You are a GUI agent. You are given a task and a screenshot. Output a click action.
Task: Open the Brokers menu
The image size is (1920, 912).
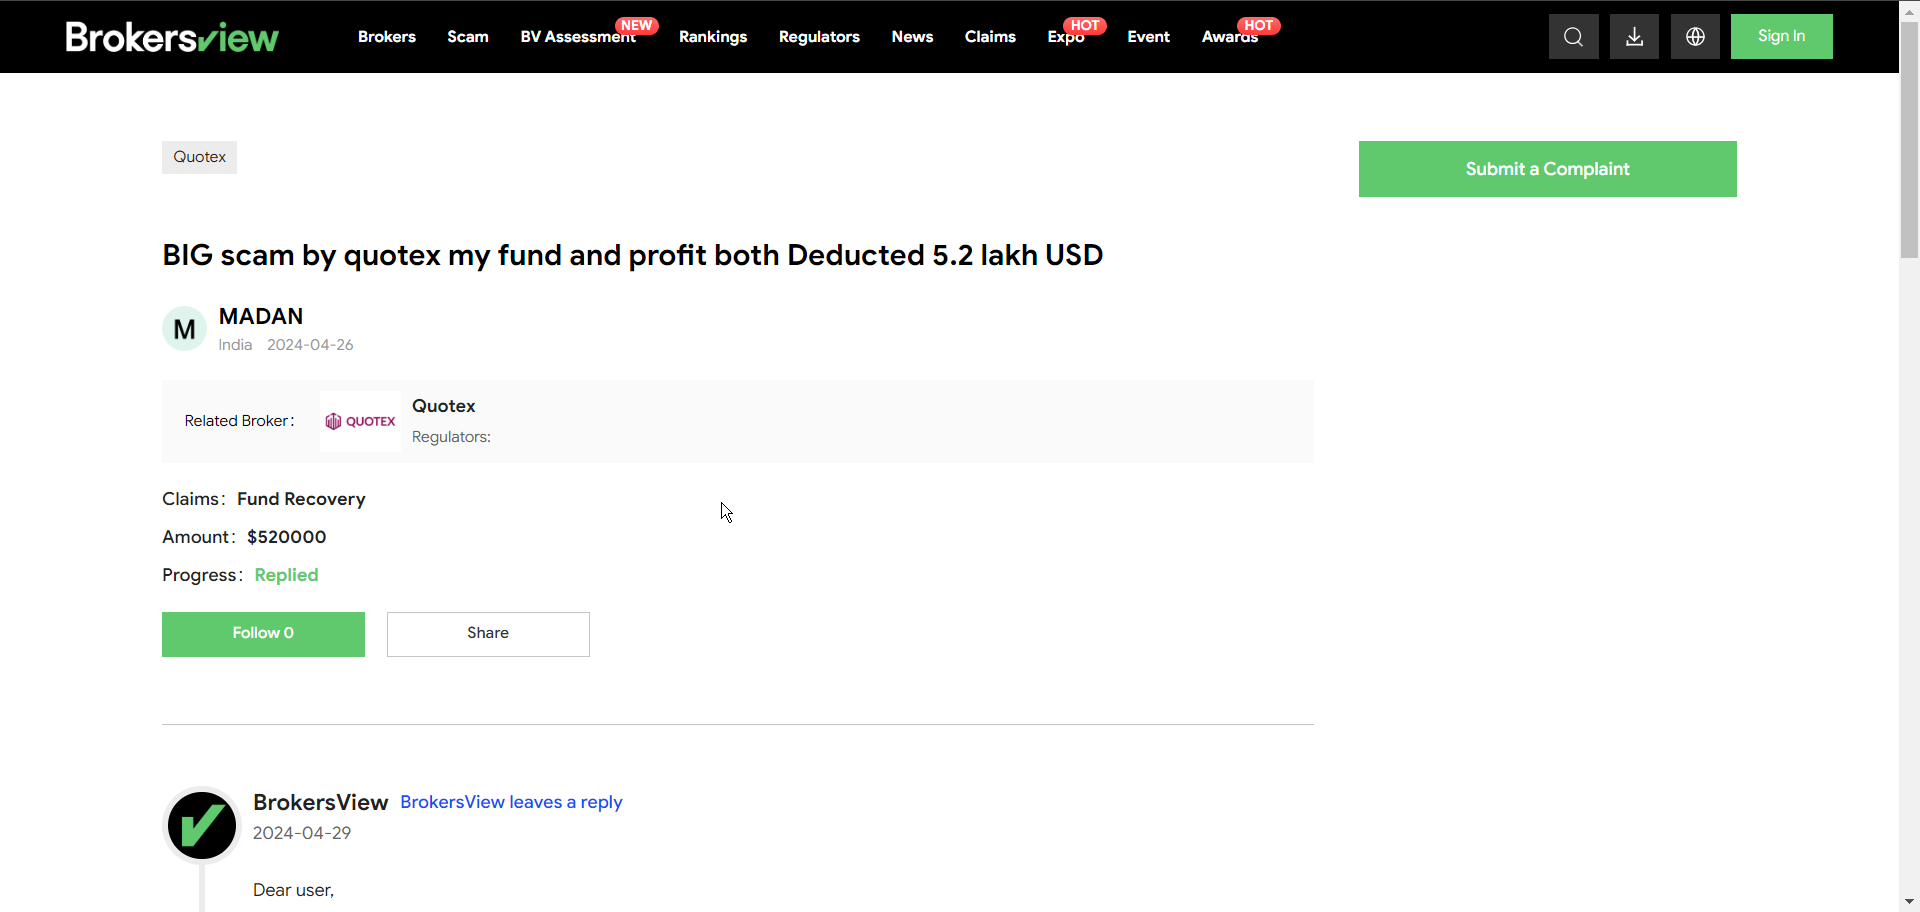387,37
